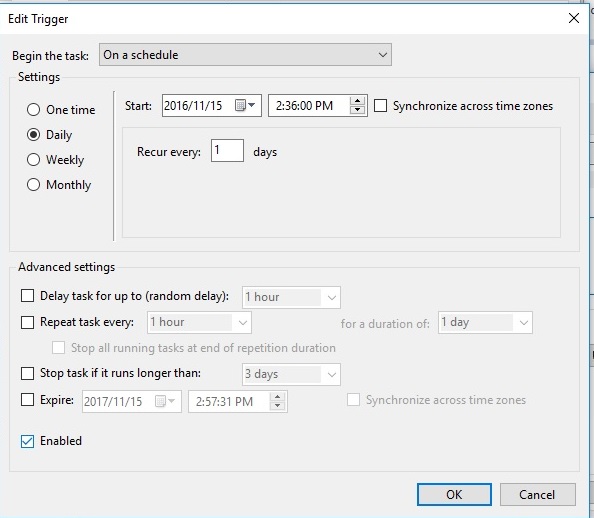This screenshot has width=594, height=518.
Task: Uncheck the Enabled checkbox
Action: tap(27, 441)
